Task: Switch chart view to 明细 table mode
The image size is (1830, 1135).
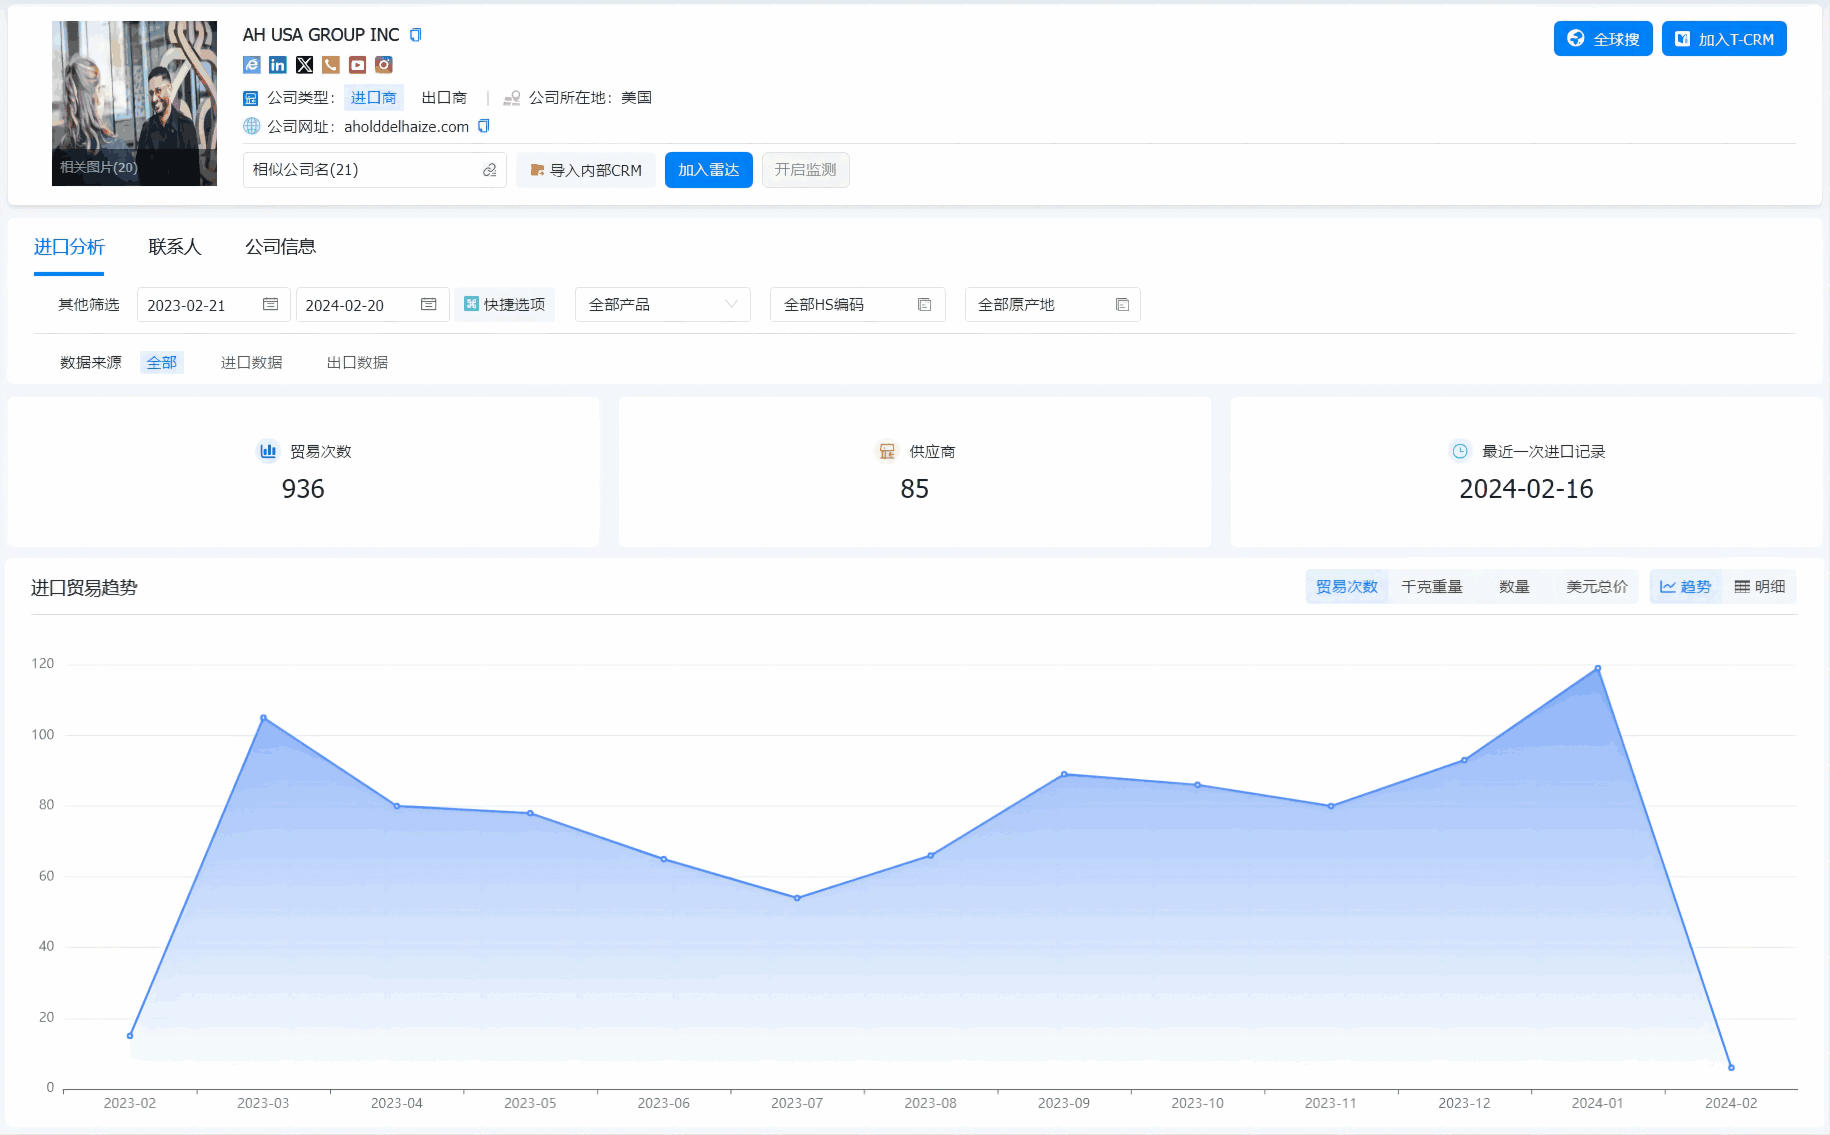Action: [1760, 587]
